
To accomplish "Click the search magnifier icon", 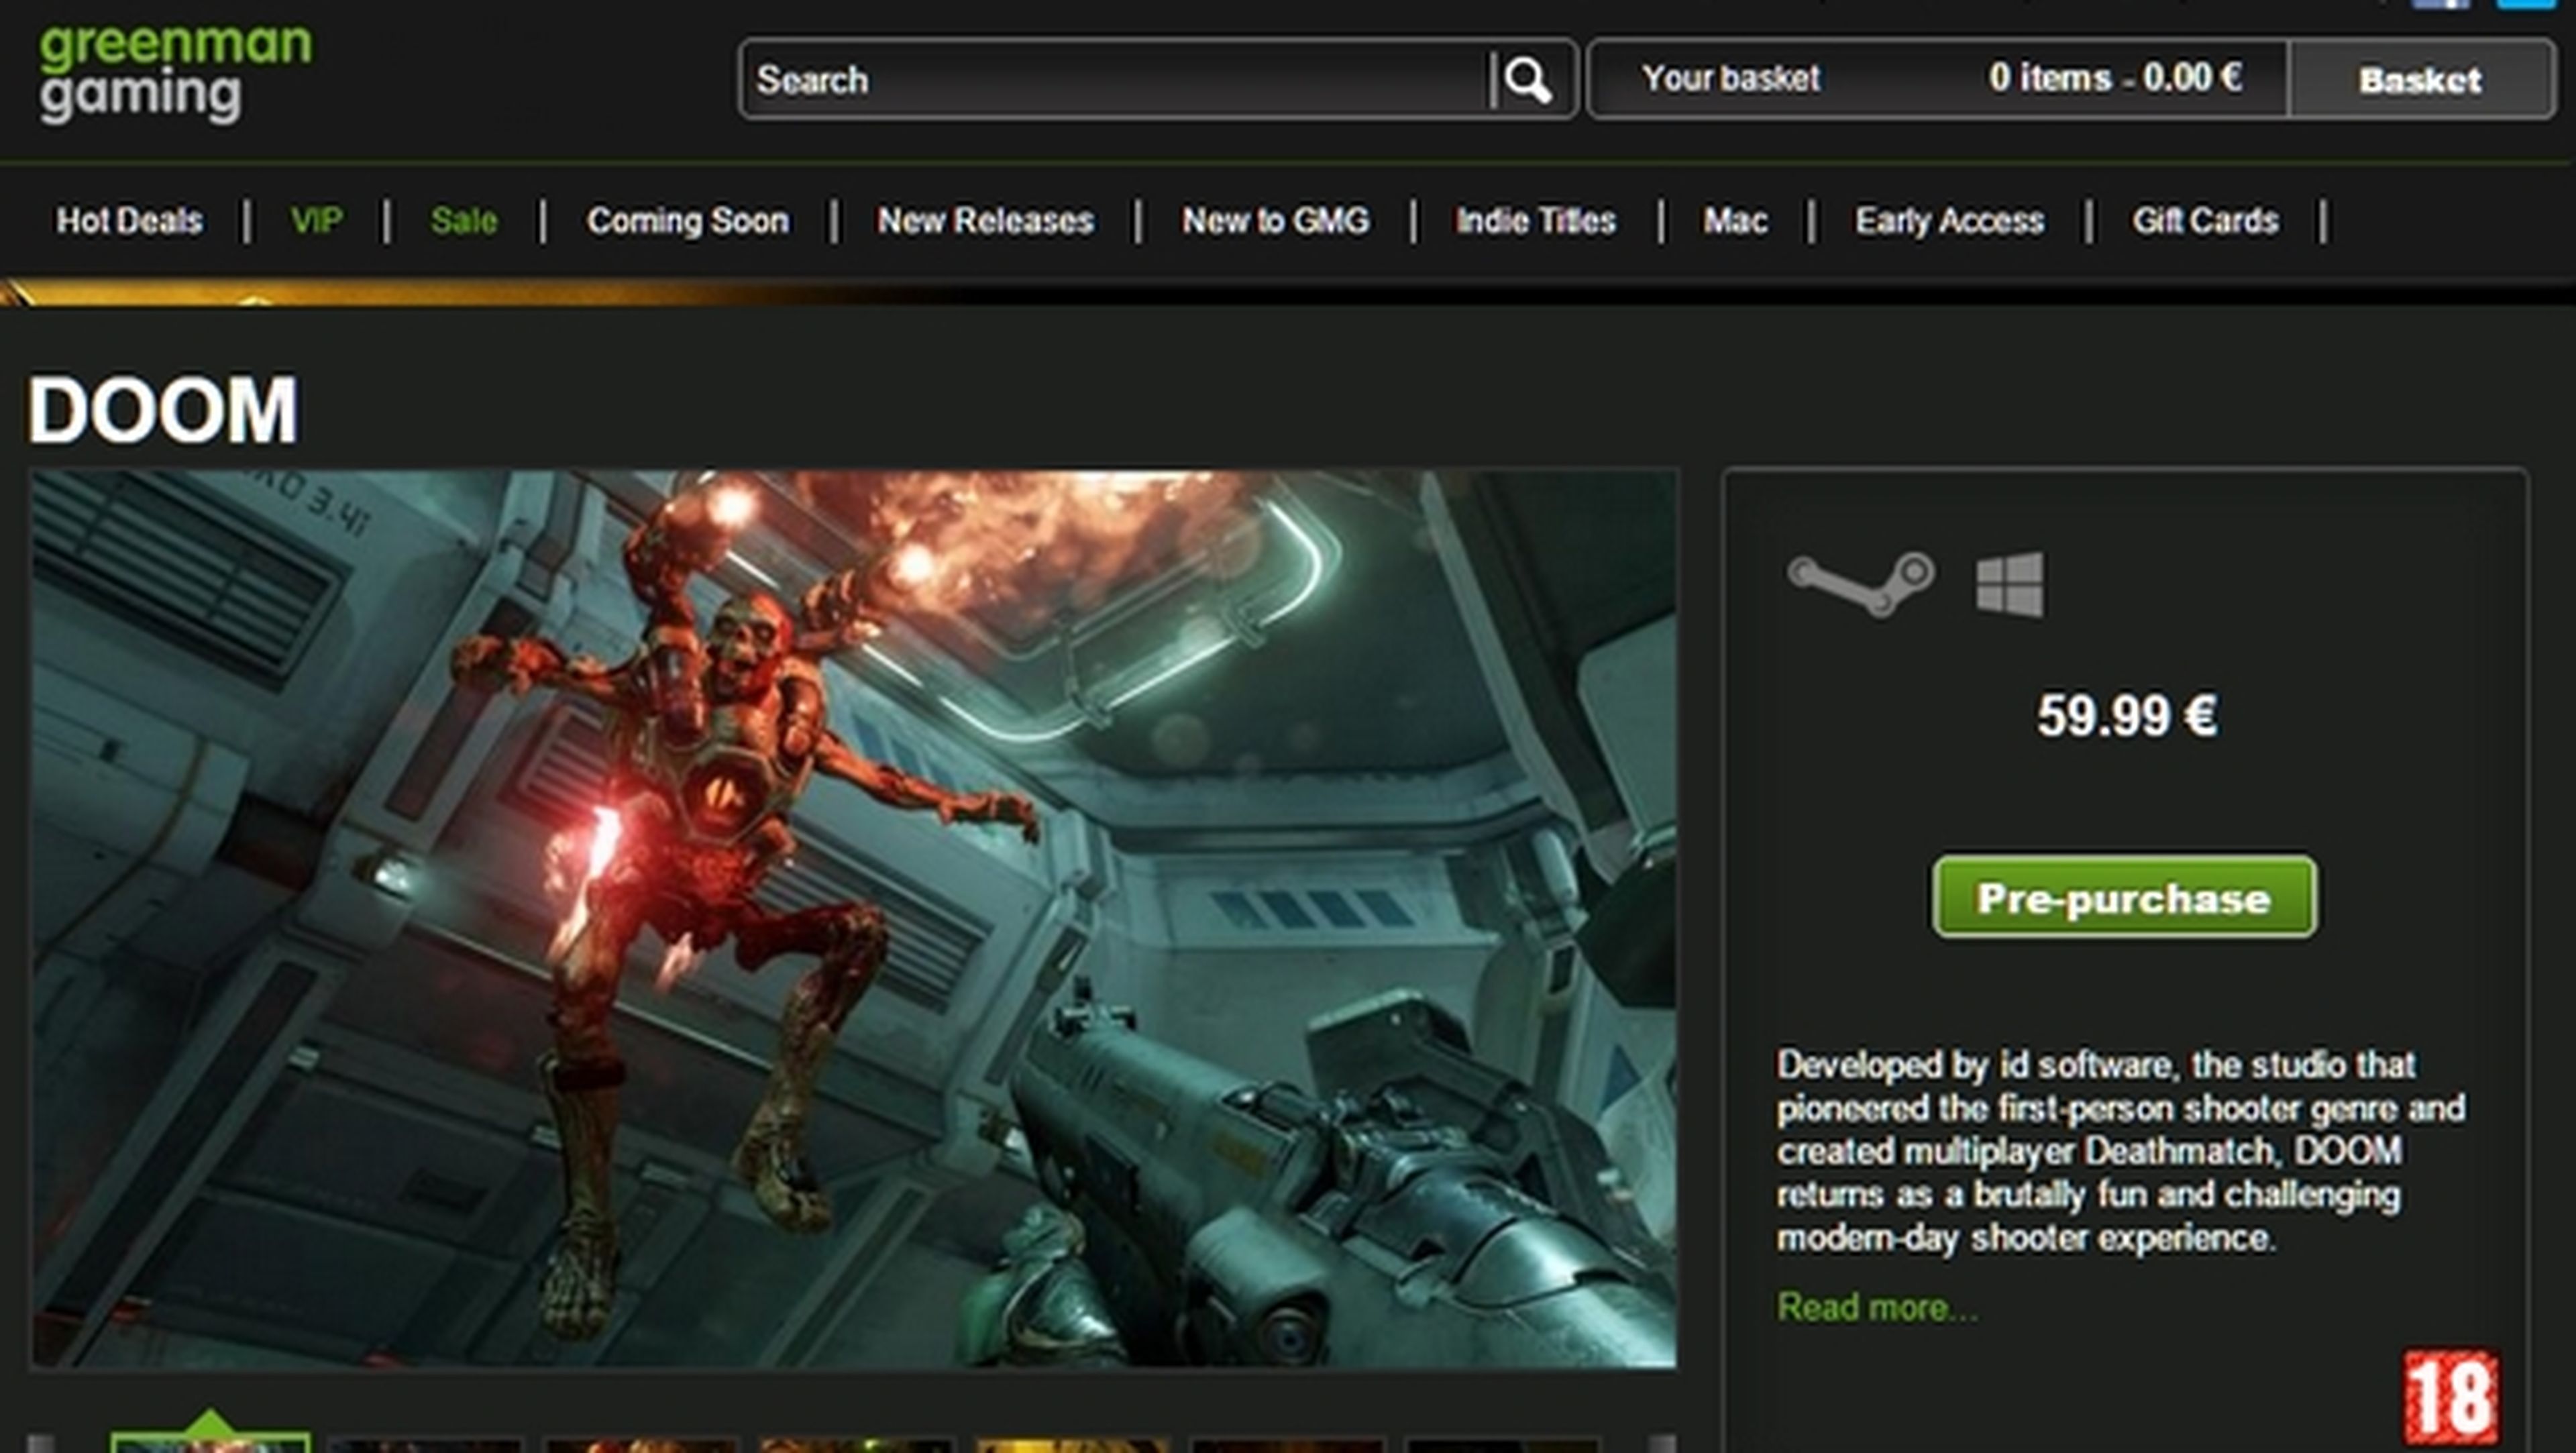I will (x=1528, y=79).
